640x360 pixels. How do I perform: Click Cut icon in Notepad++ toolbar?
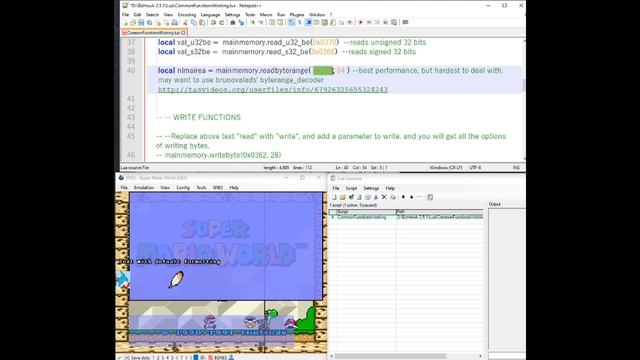185,22
